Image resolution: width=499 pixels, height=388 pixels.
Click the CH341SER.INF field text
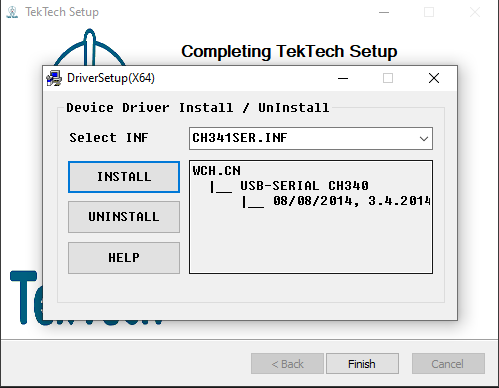(x=240, y=138)
